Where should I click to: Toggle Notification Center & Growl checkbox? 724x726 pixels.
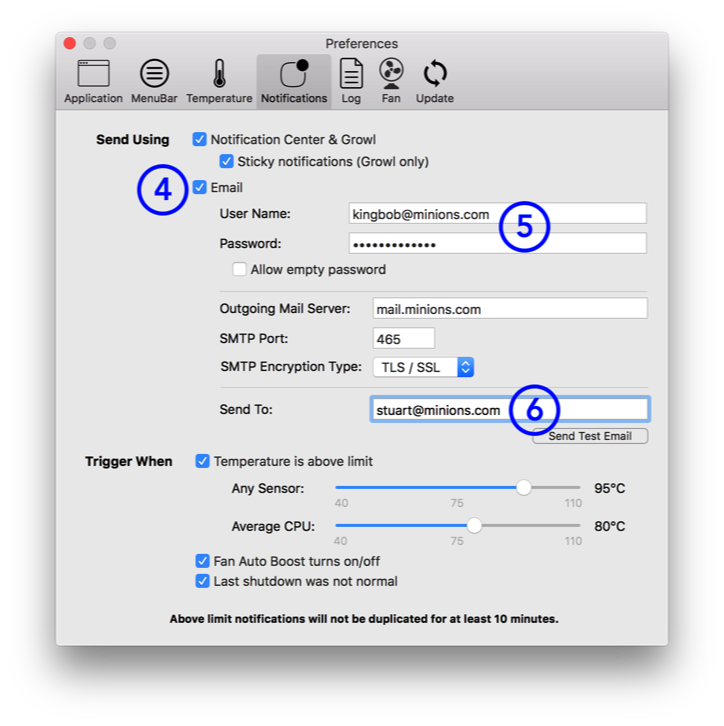pos(200,140)
